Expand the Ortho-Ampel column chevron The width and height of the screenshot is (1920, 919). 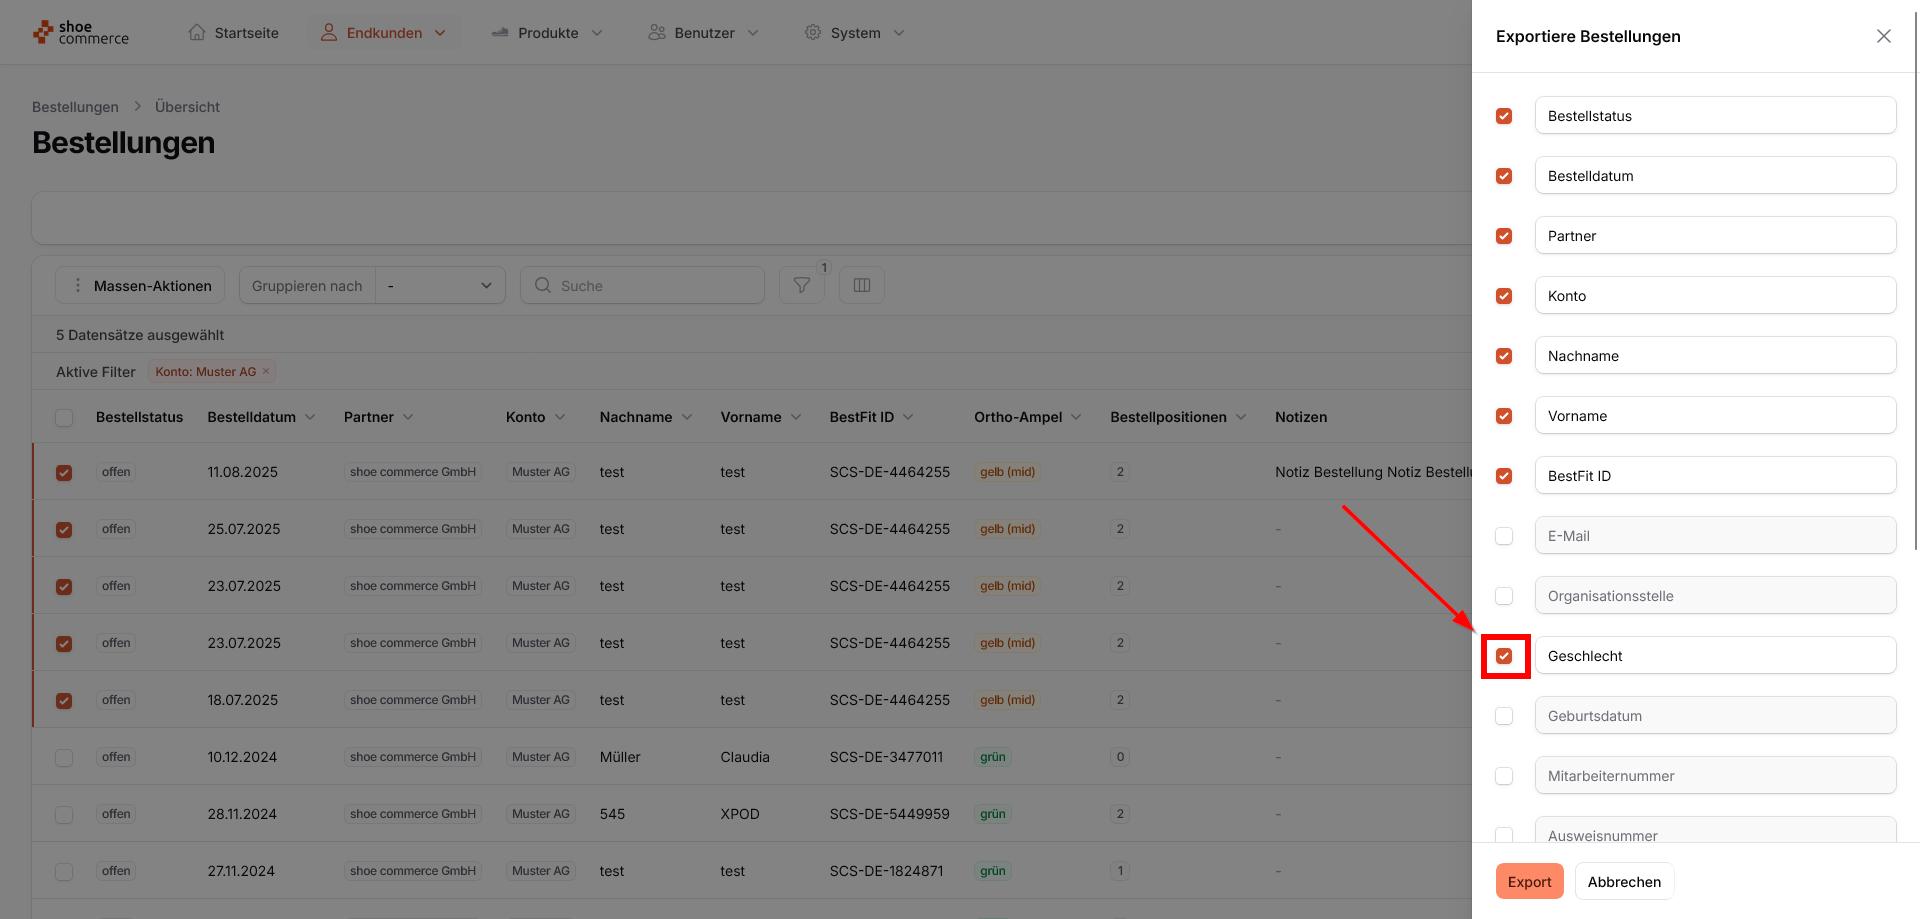coord(1076,417)
